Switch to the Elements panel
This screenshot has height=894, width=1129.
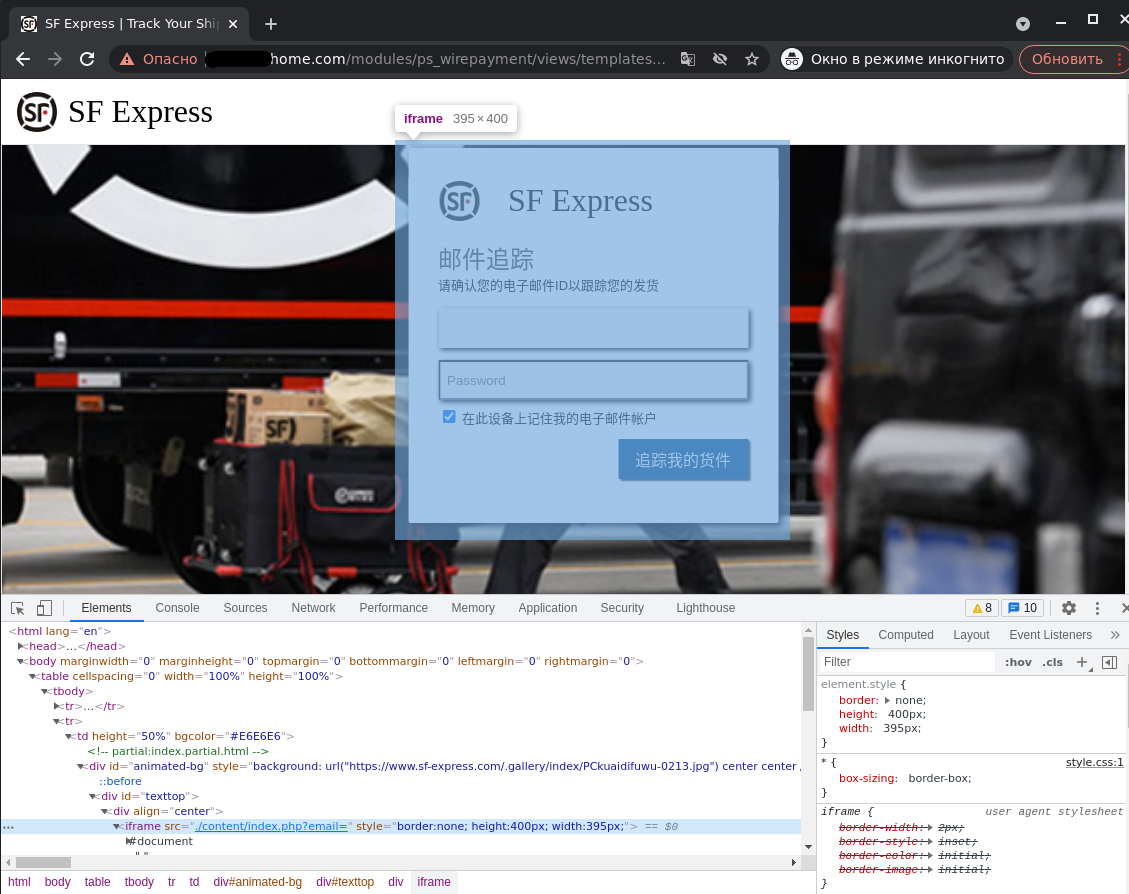(107, 608)
